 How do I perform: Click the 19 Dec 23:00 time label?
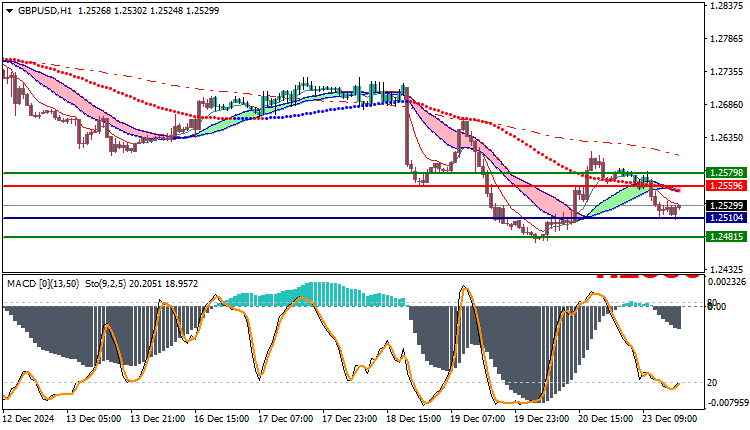pyautogui.click(x=541, y=419)
